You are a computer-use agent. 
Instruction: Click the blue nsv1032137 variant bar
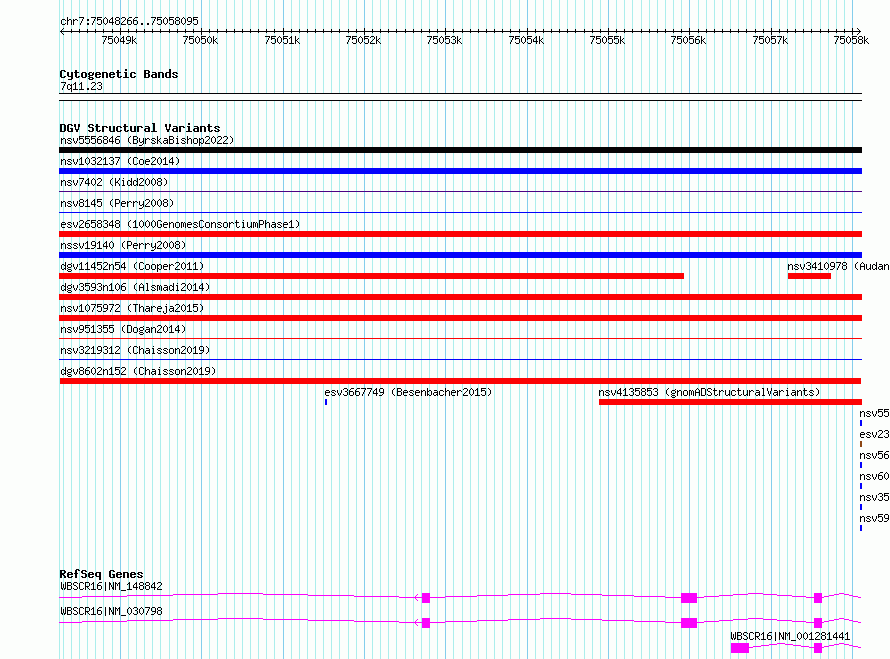click(x=460, y=171)
